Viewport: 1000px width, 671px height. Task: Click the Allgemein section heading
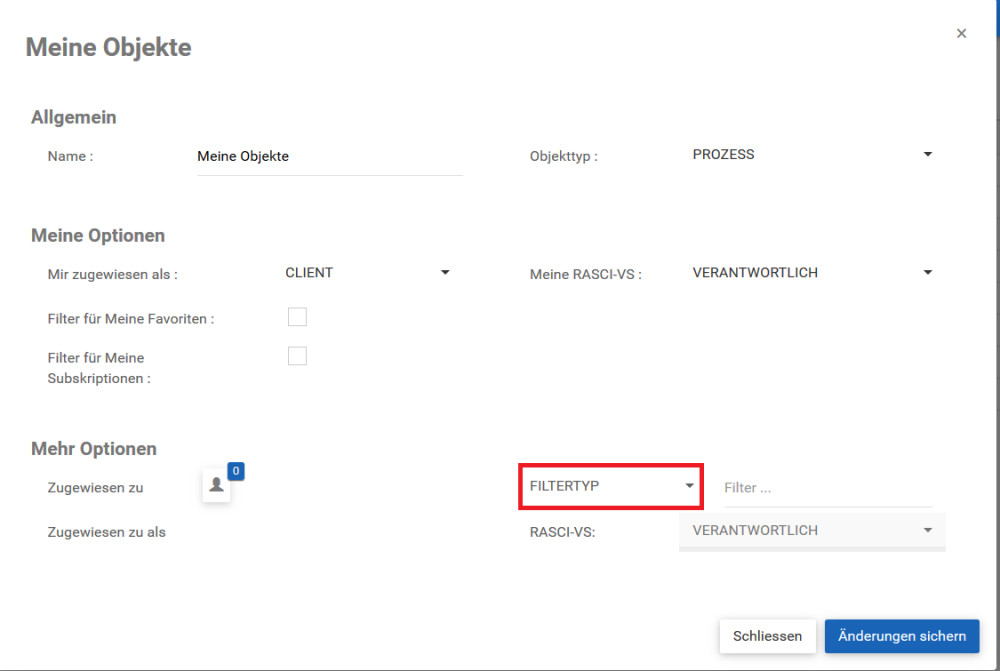74,117
